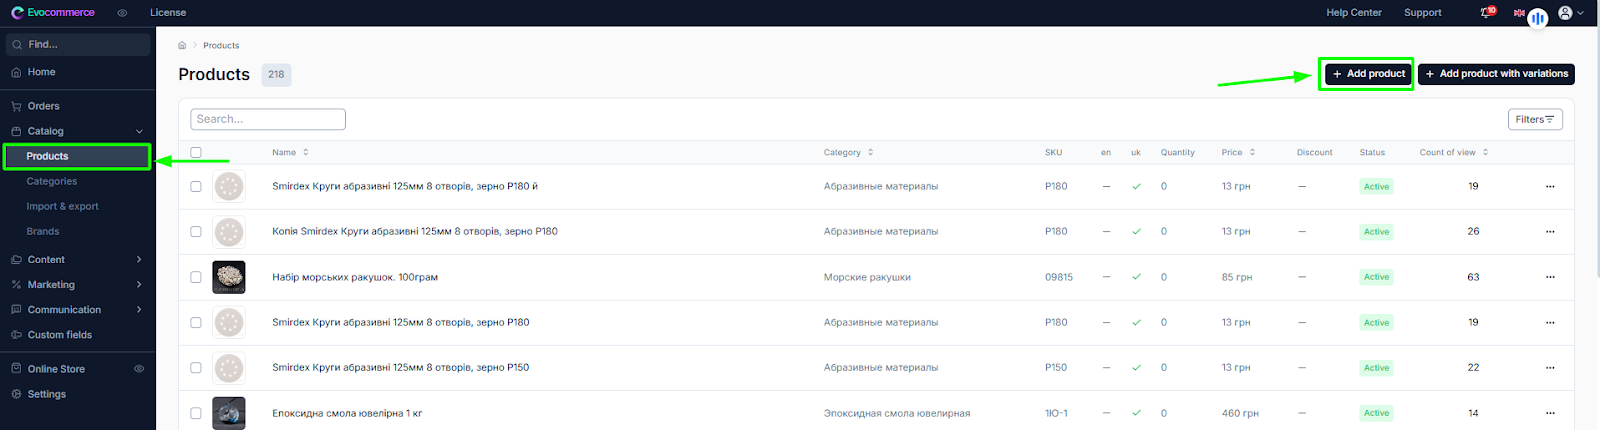Click the Active status of Набір морських ракушок
The image size is (1600, 430).
[x=1376, y=277]
